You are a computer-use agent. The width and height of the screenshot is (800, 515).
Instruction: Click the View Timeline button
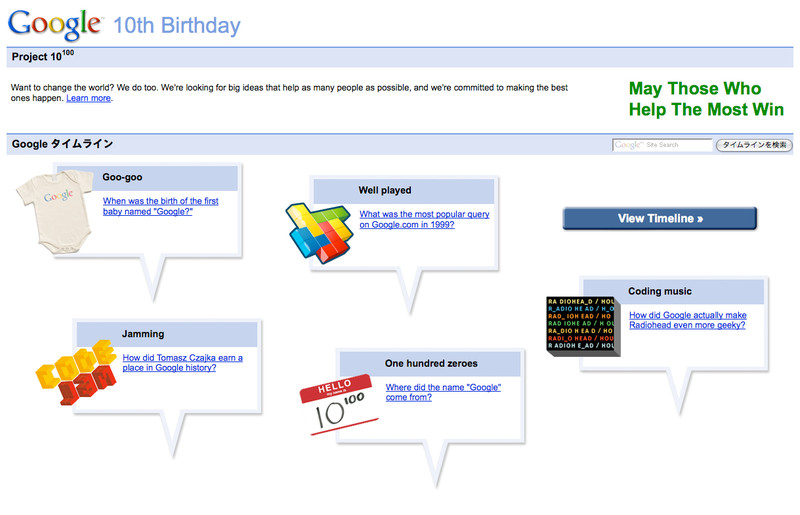(x=660, y=218)
